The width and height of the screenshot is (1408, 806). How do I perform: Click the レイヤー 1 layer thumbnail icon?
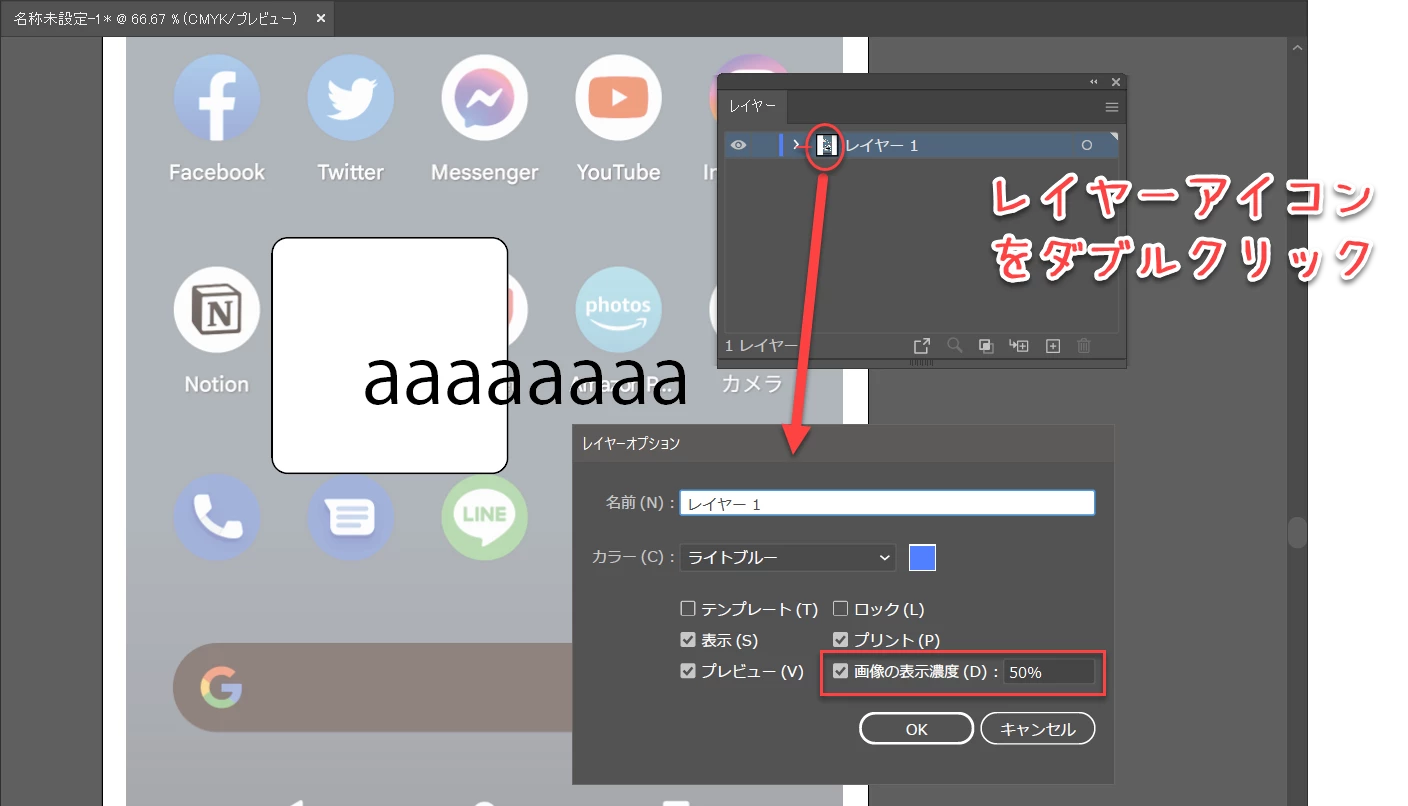(827, 145)
